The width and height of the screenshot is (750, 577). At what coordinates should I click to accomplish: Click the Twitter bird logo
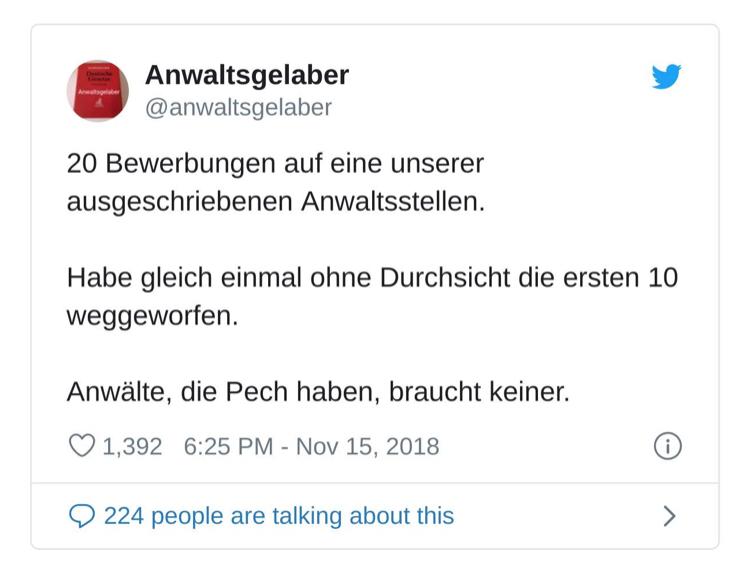point(666,77)
